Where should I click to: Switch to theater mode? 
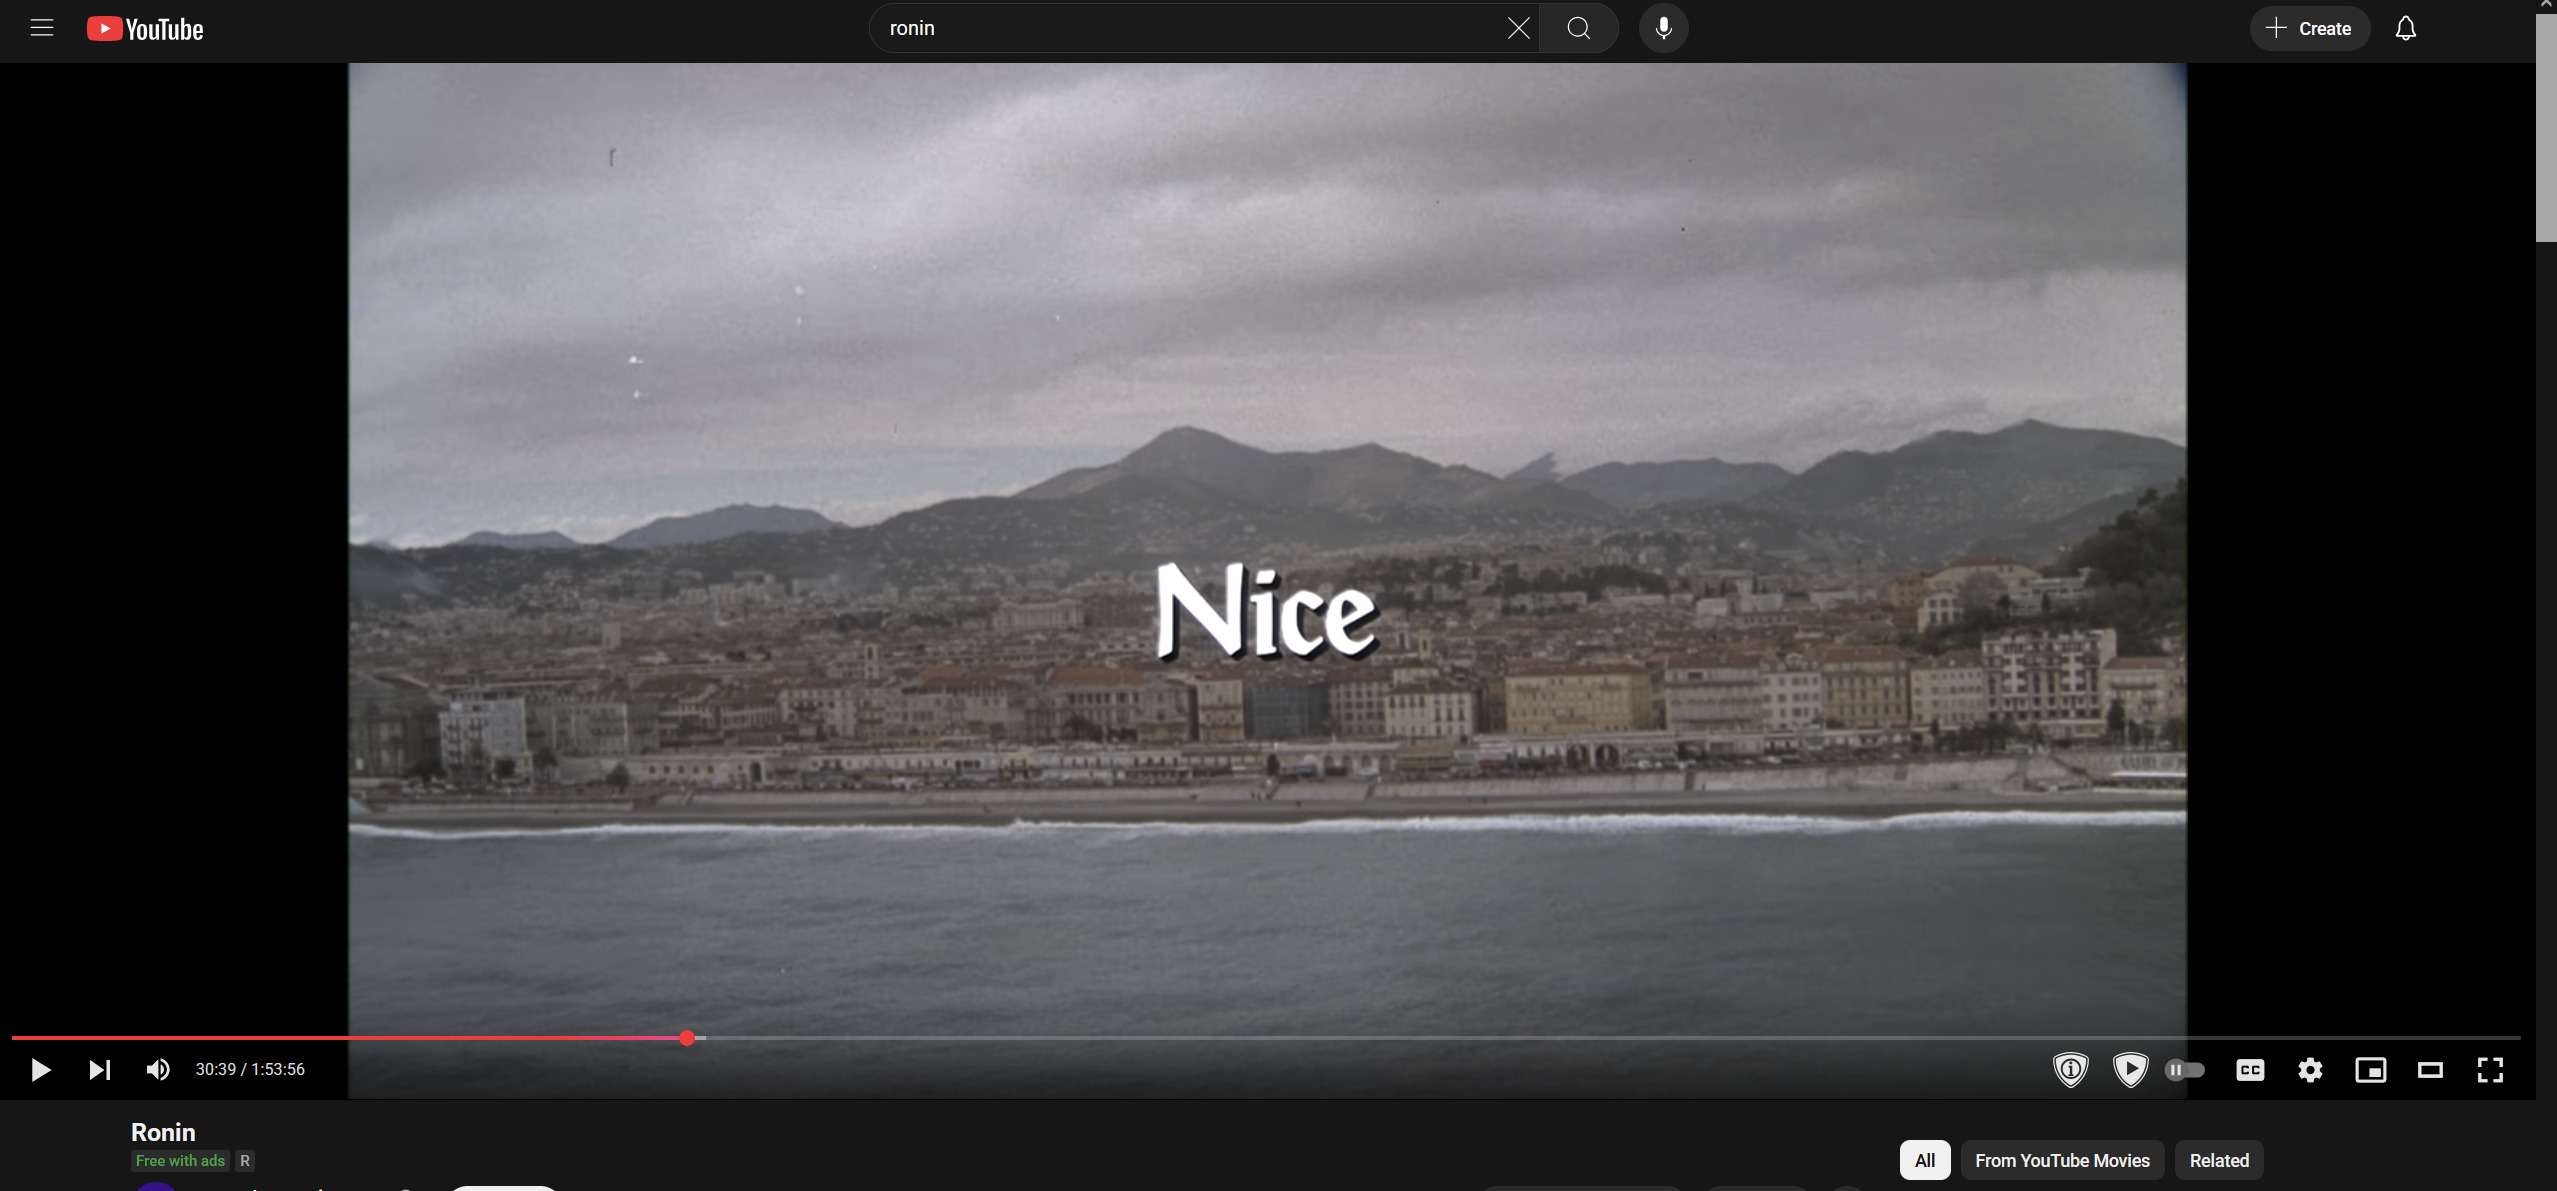2430,1070
